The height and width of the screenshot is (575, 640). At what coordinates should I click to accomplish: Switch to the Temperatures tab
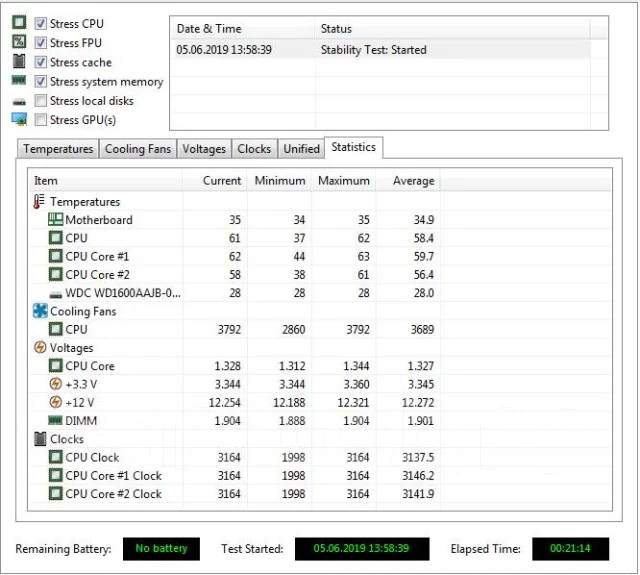(x=58, y=149)
